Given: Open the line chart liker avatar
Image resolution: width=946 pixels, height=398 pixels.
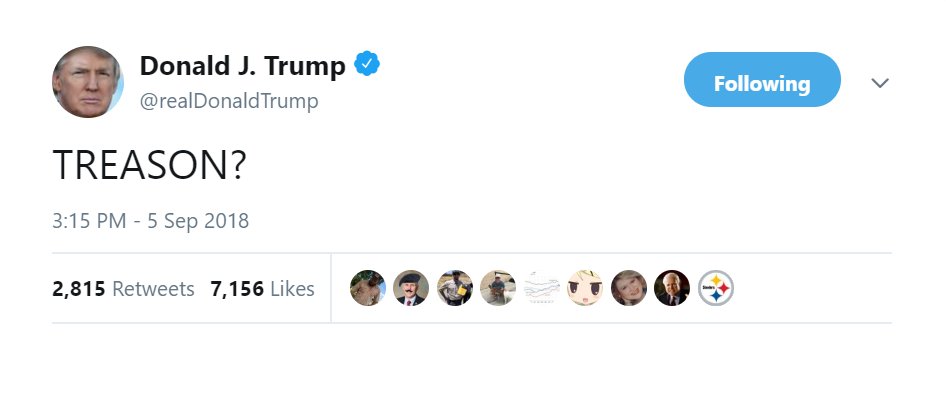Looking at the screenshot, I should 542,288.
